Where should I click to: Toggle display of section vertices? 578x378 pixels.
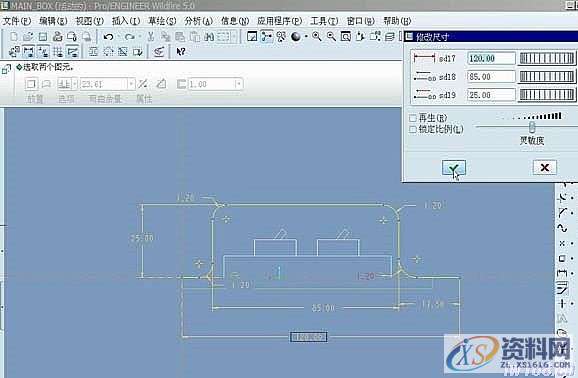(x=73, y=52)
